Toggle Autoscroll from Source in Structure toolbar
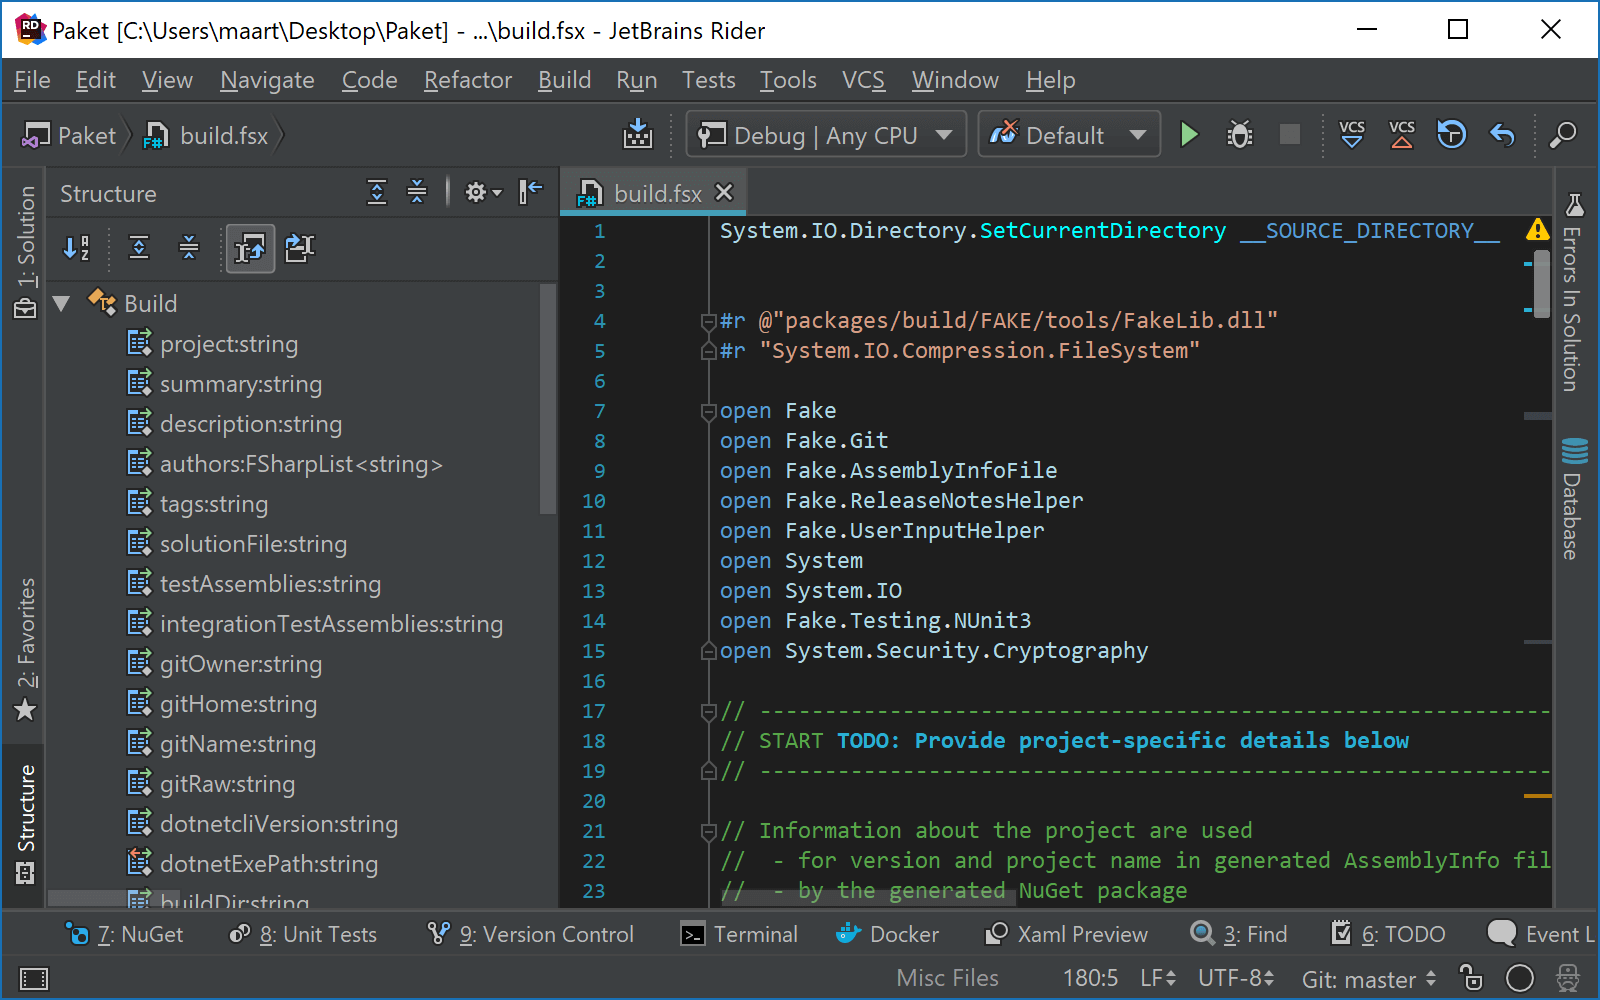 (x=251, y=249)
